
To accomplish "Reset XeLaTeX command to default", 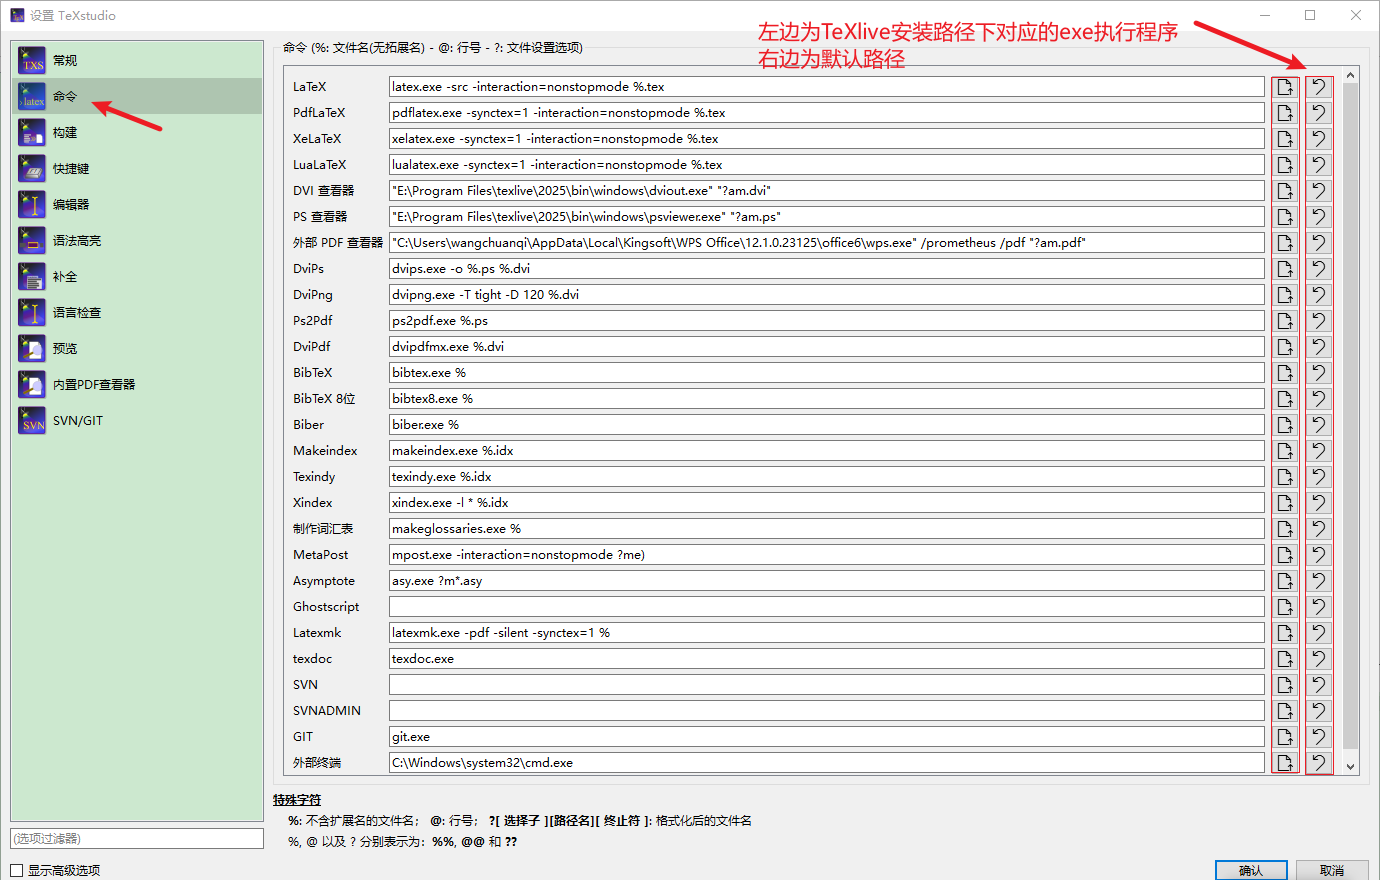I will click(x=1318, y=138).
